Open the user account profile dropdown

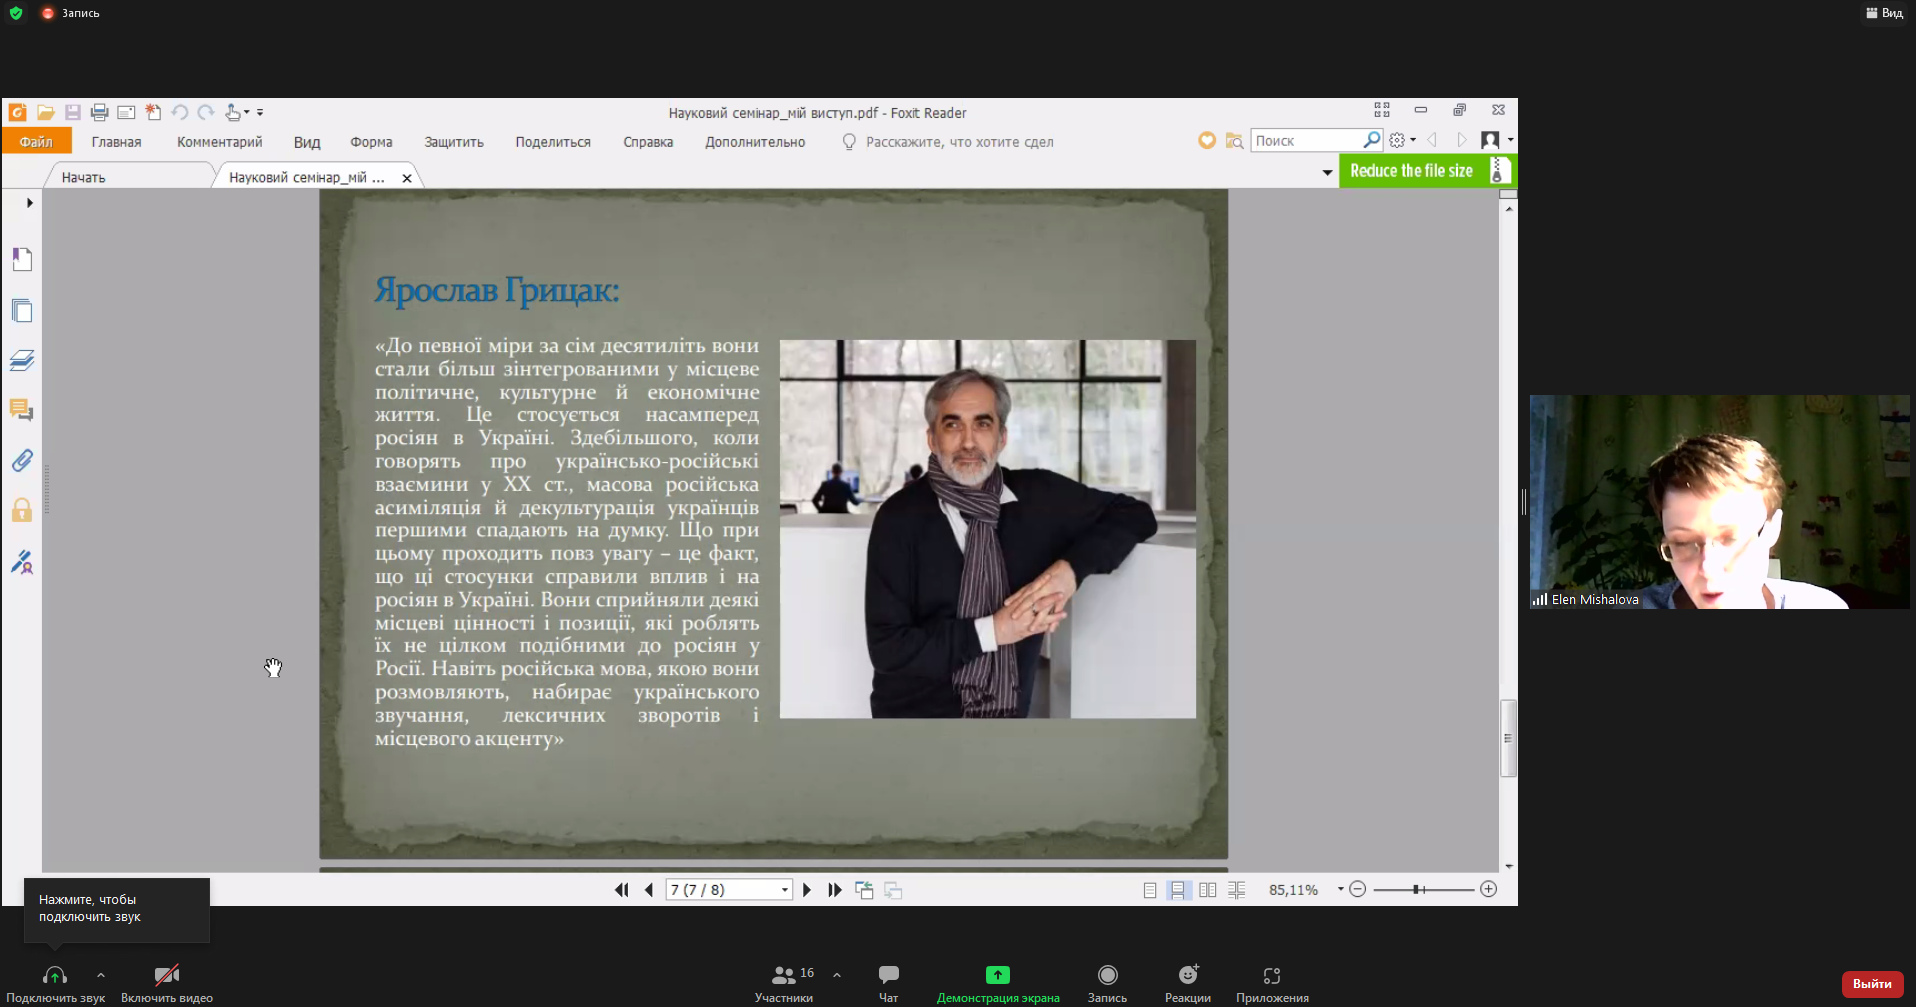[1496, 140]
